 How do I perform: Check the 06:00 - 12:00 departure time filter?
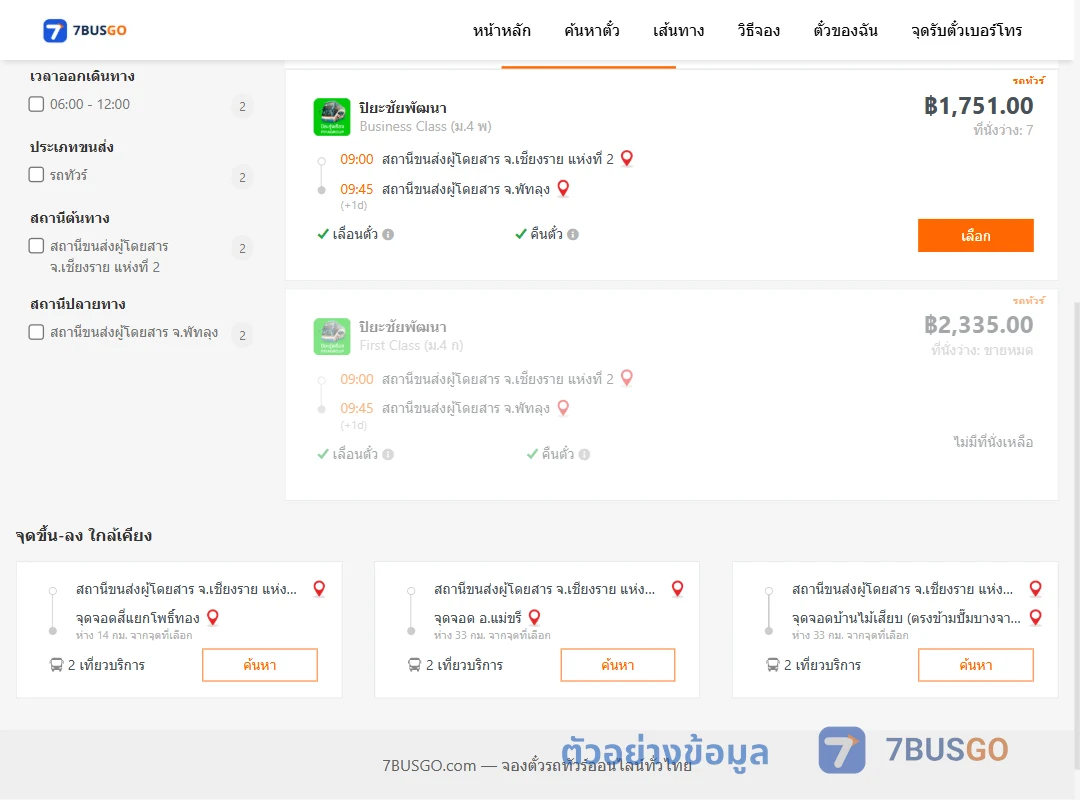pyautogui.click(x=37, y=104)
